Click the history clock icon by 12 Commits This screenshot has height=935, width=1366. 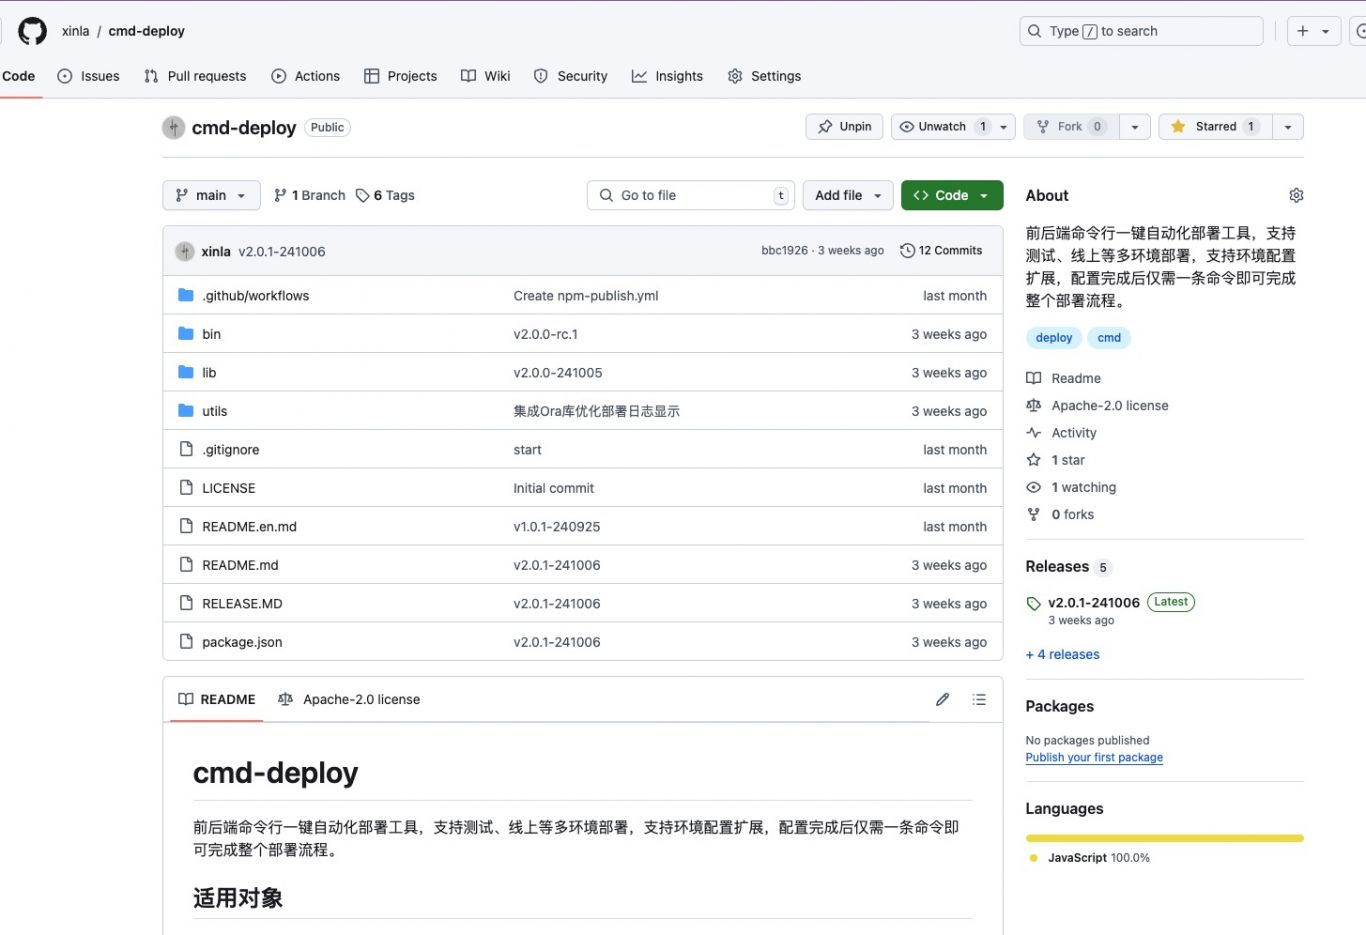[907, 251]
